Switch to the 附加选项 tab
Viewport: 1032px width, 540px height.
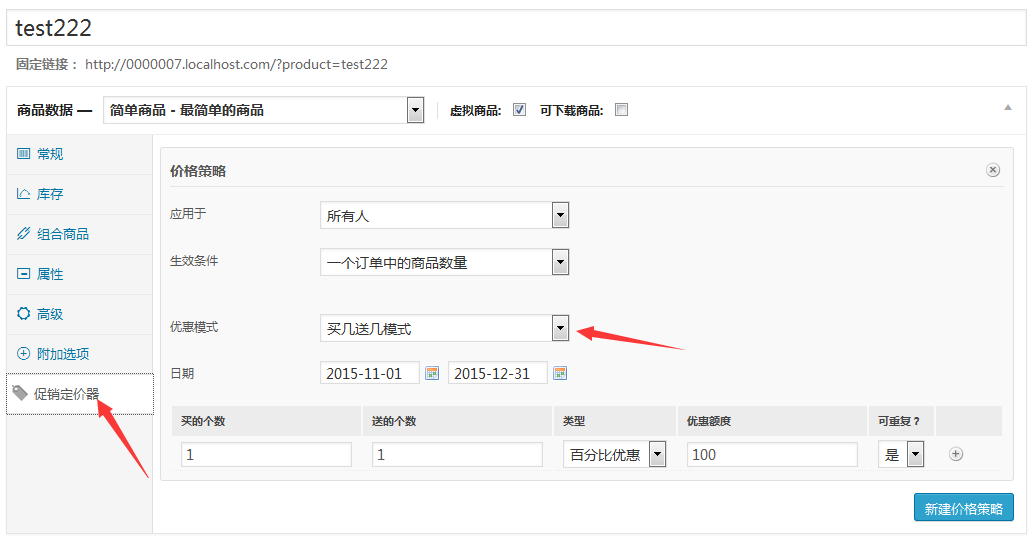[80, 354]
